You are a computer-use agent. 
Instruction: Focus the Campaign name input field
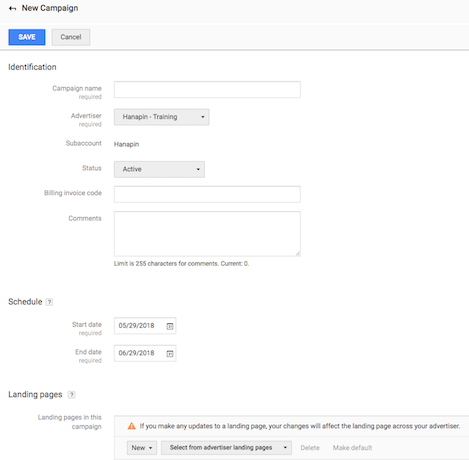[207, 90]
